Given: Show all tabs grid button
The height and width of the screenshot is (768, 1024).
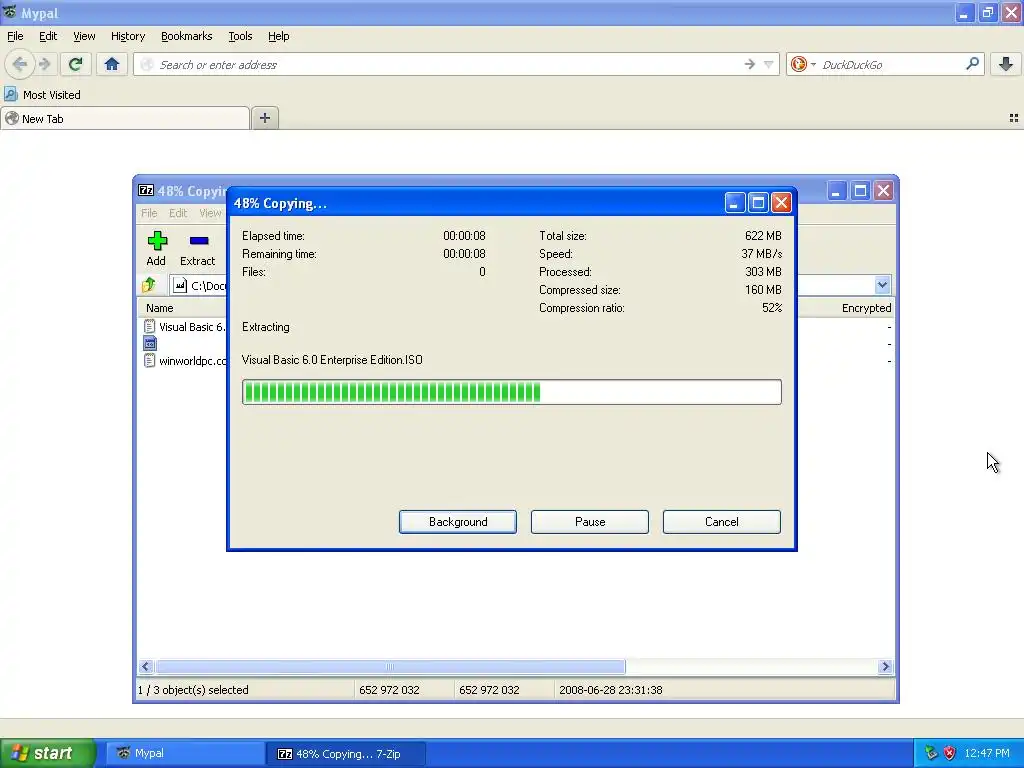Looking at the screenshot, I should [x=1014, y=118].
